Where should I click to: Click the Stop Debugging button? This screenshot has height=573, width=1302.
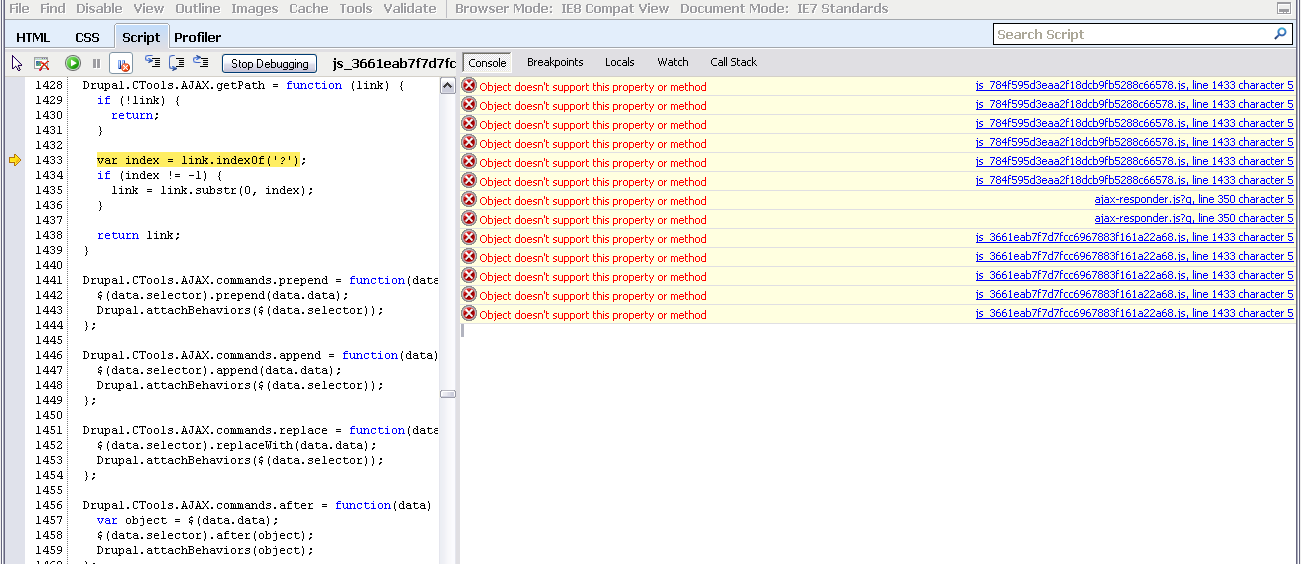(269, 63)
